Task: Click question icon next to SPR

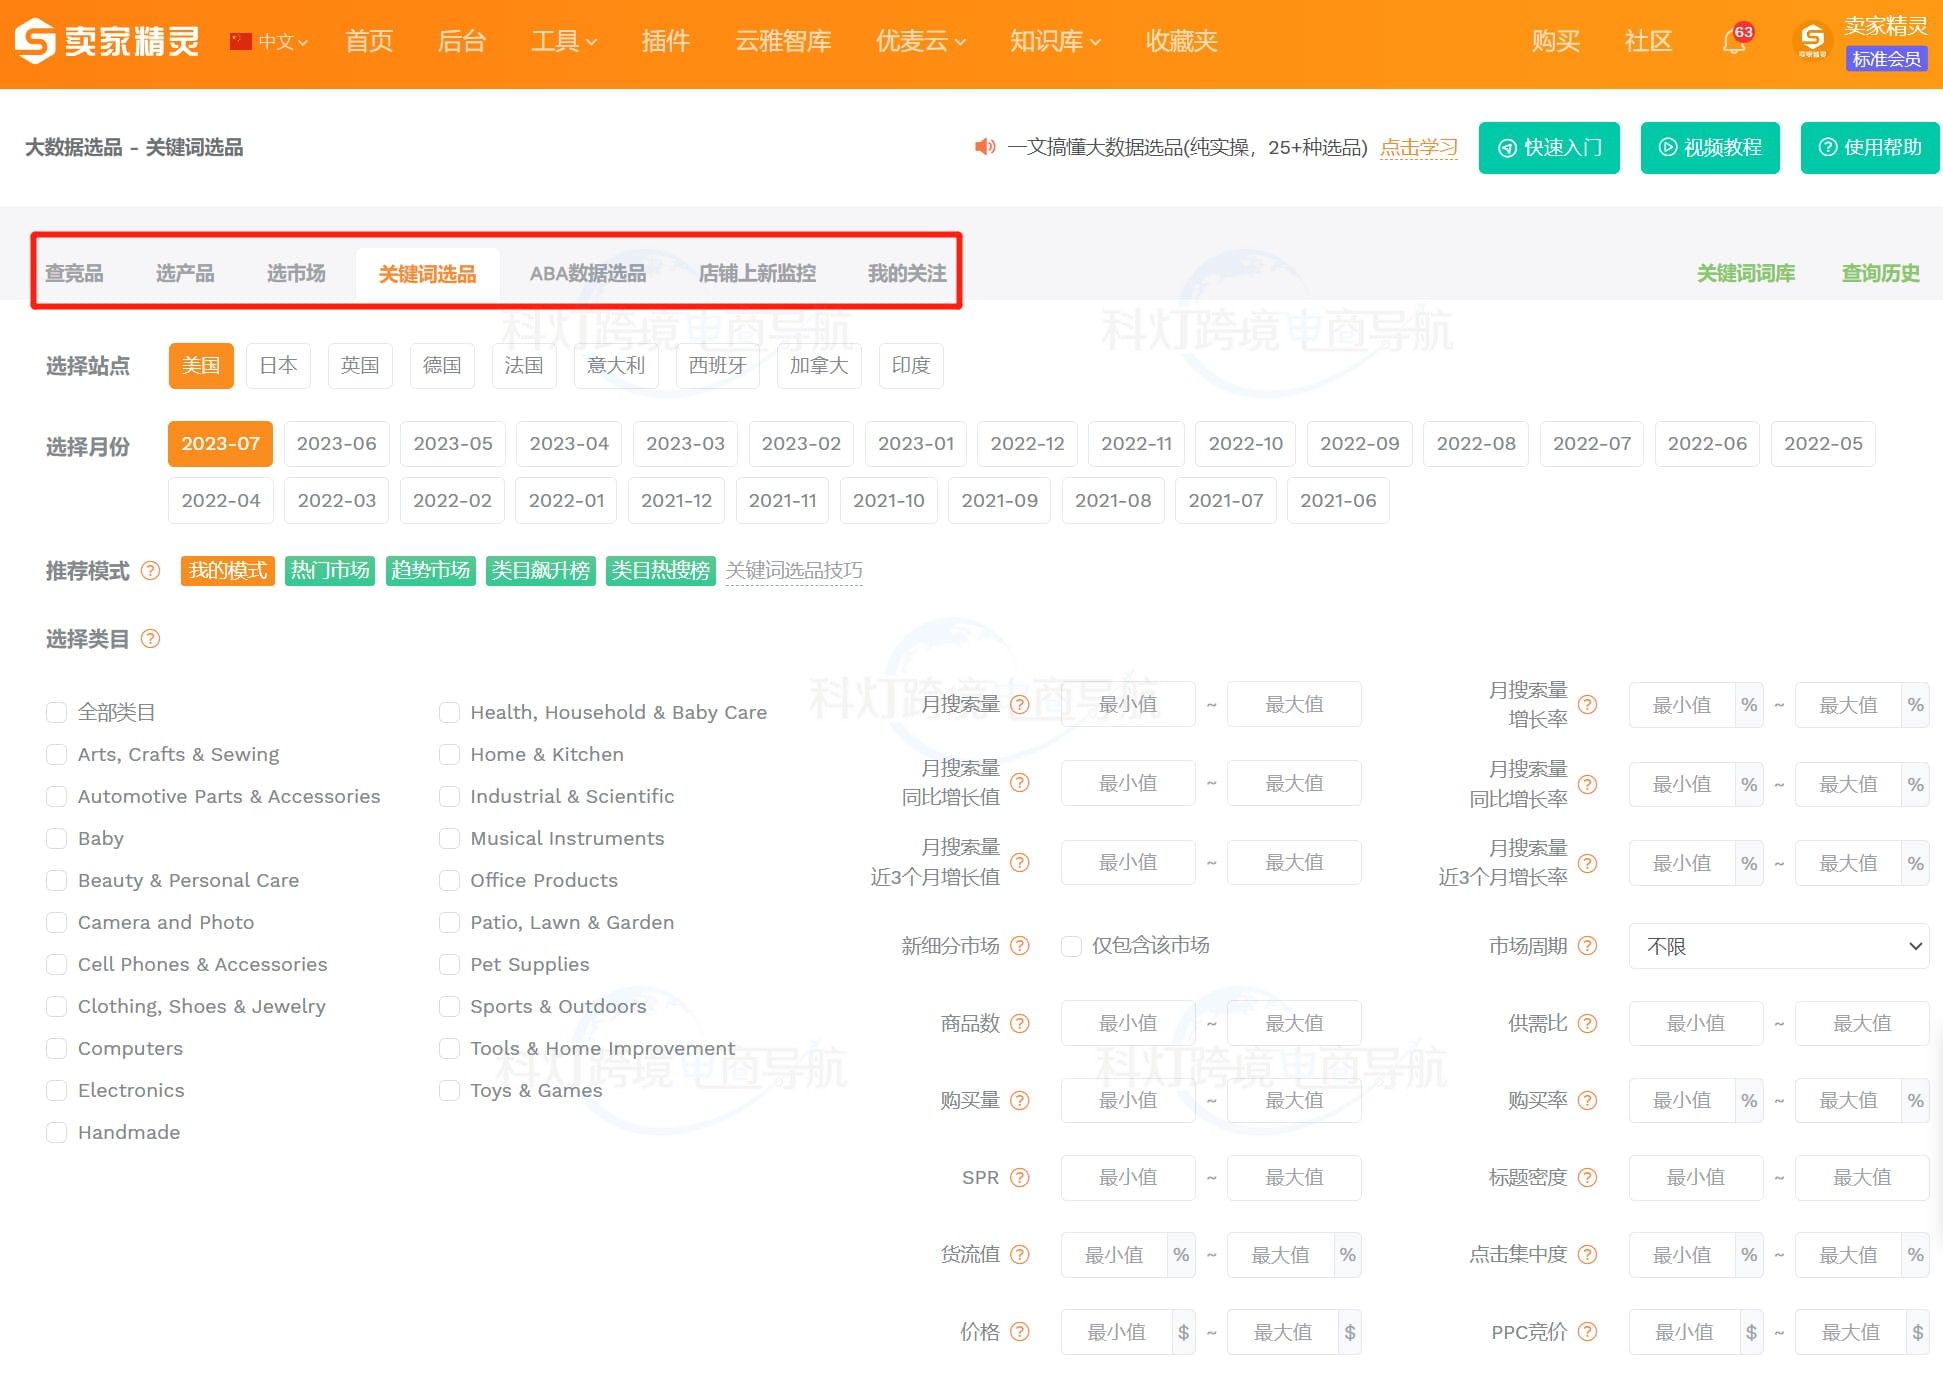Action: coord(1019,1178)
